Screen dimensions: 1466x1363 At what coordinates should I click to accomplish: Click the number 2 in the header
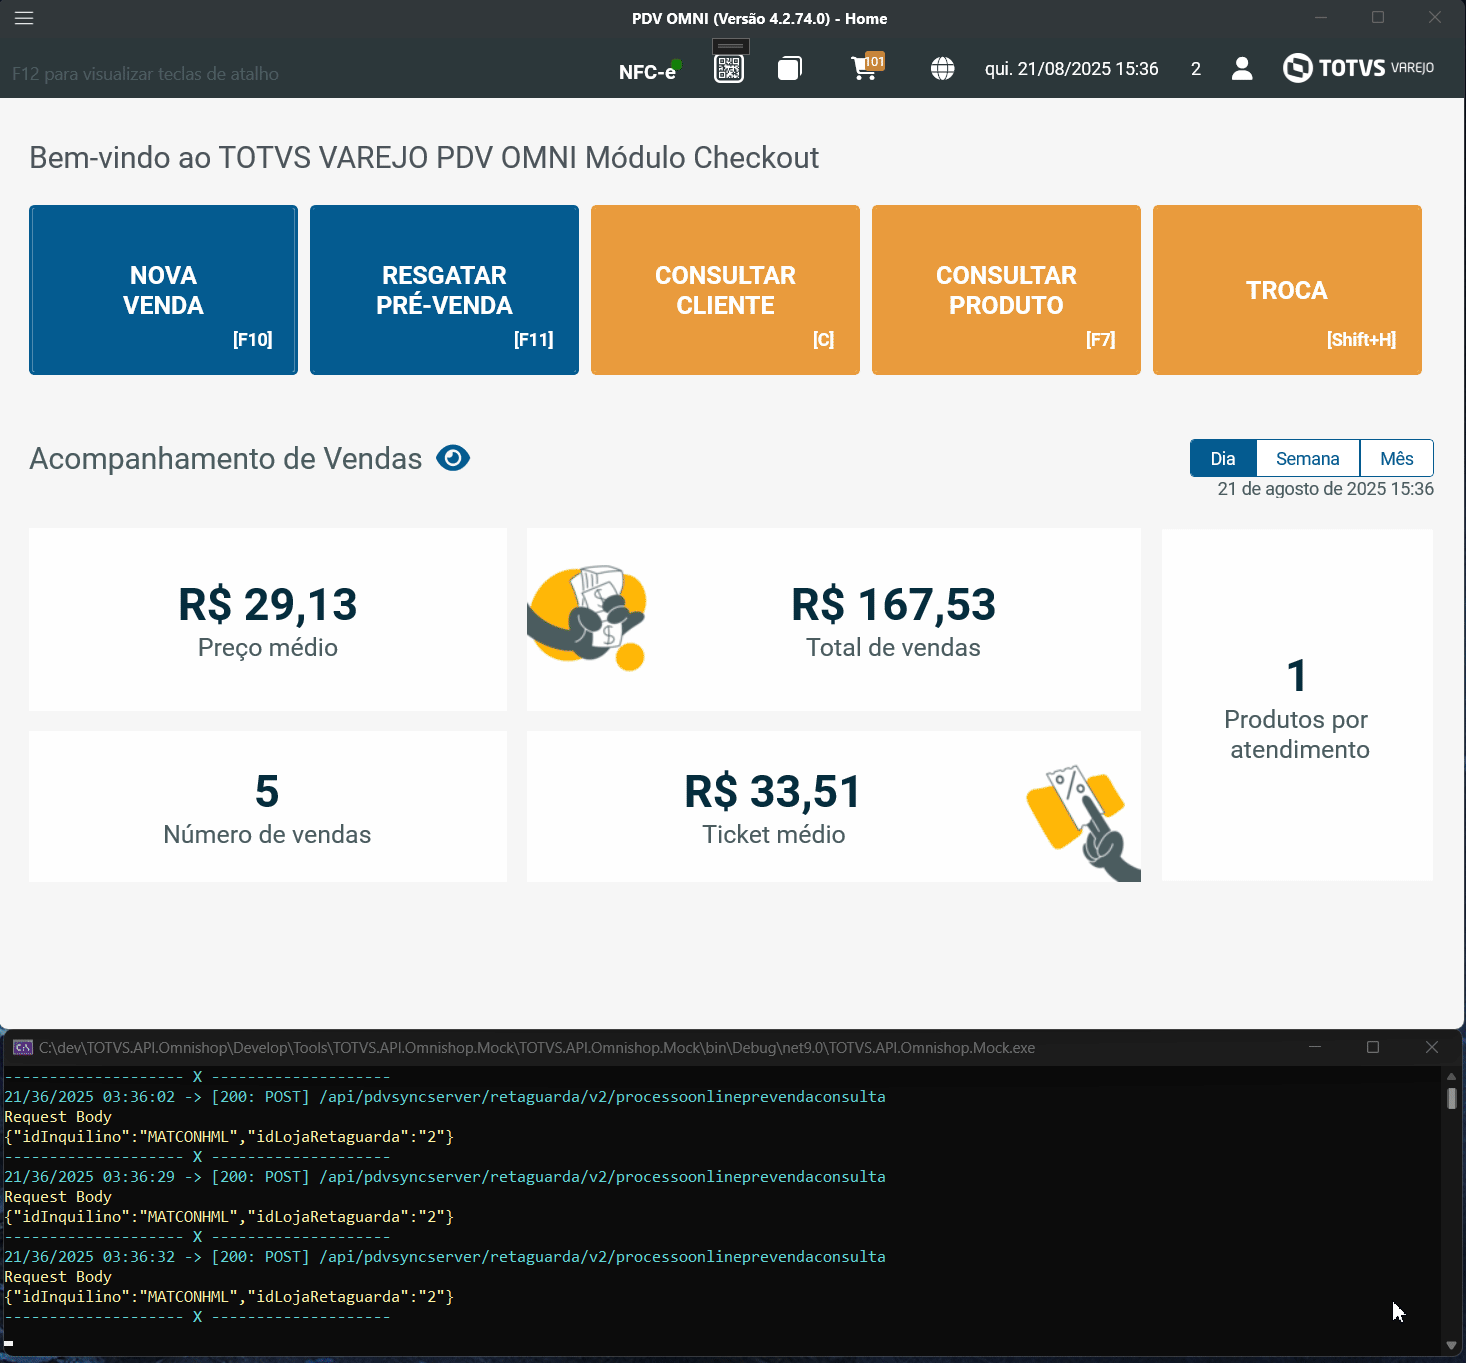[x=1196, y=69]
